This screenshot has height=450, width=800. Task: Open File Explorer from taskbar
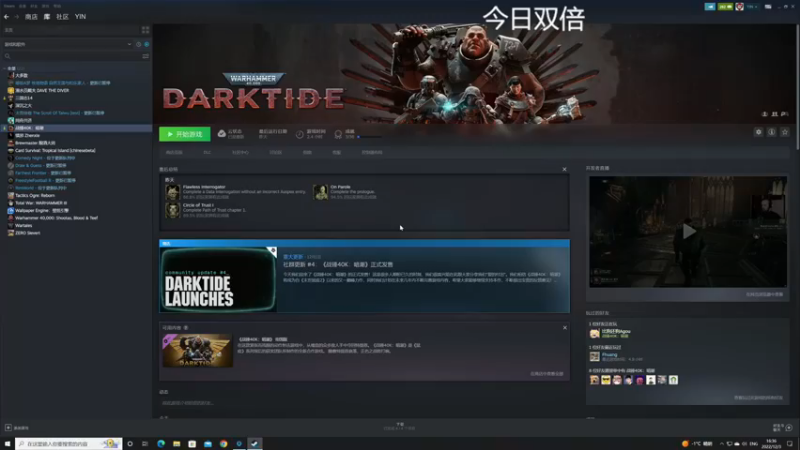coord(177,444)
